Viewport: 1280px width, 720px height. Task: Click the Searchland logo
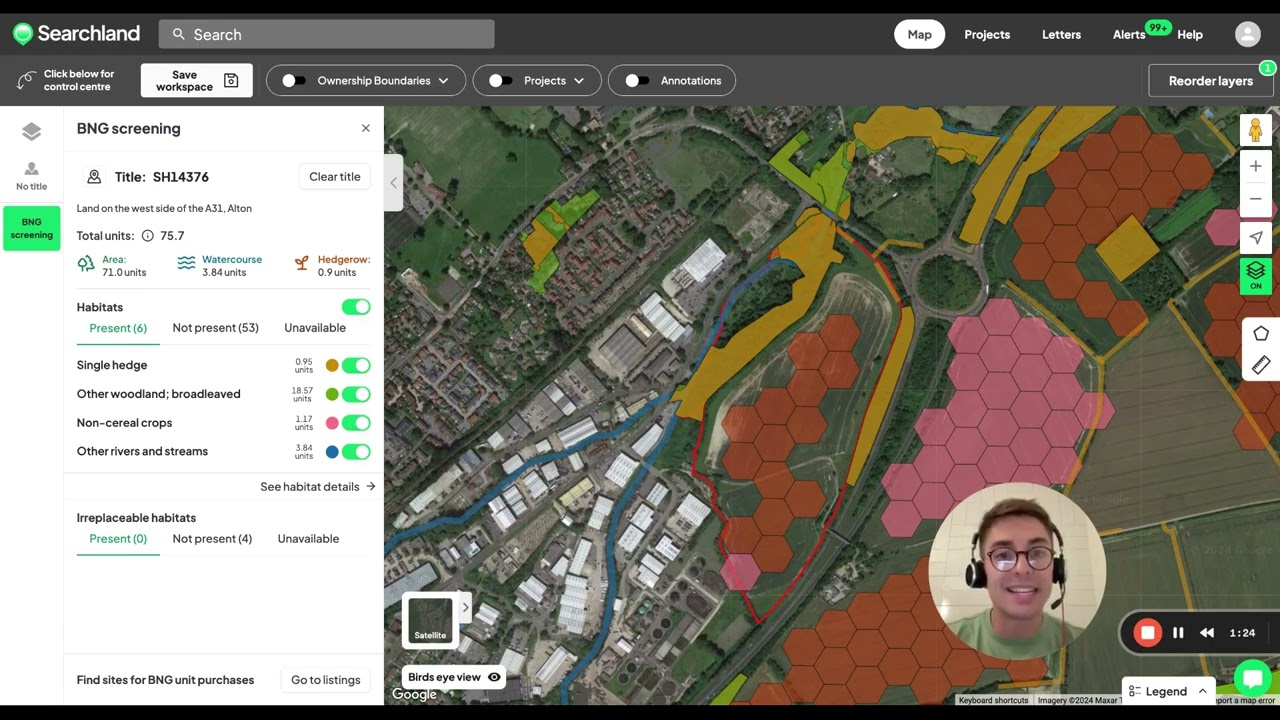(x=76, y=34)
